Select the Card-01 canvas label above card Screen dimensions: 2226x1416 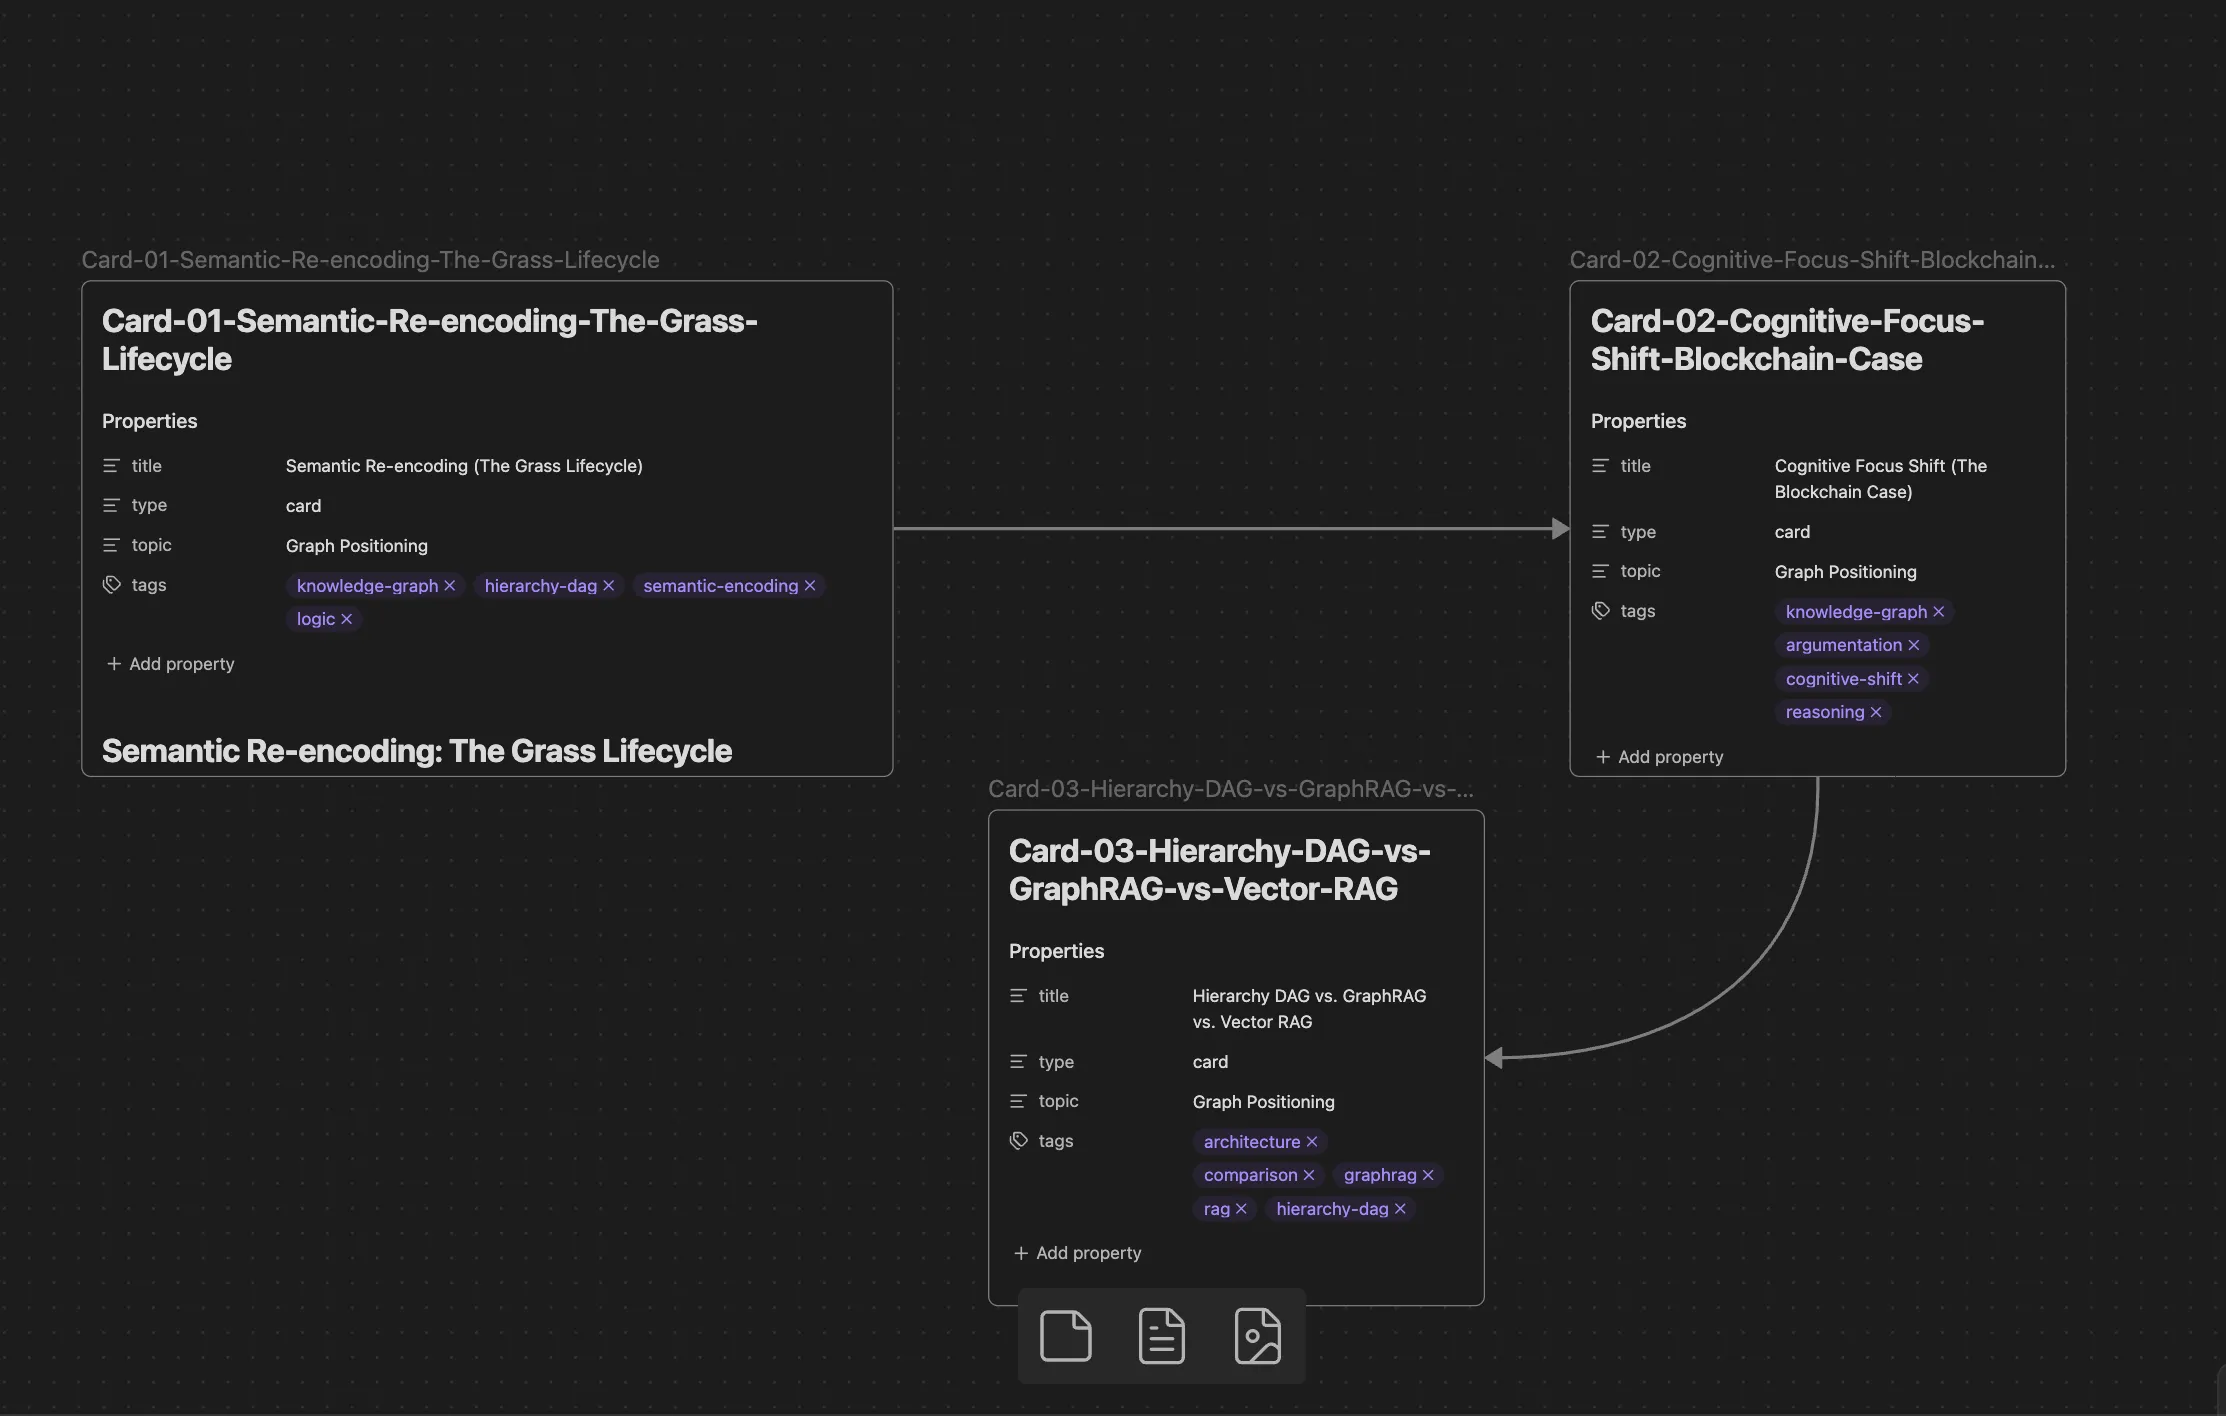click(370, 260)
